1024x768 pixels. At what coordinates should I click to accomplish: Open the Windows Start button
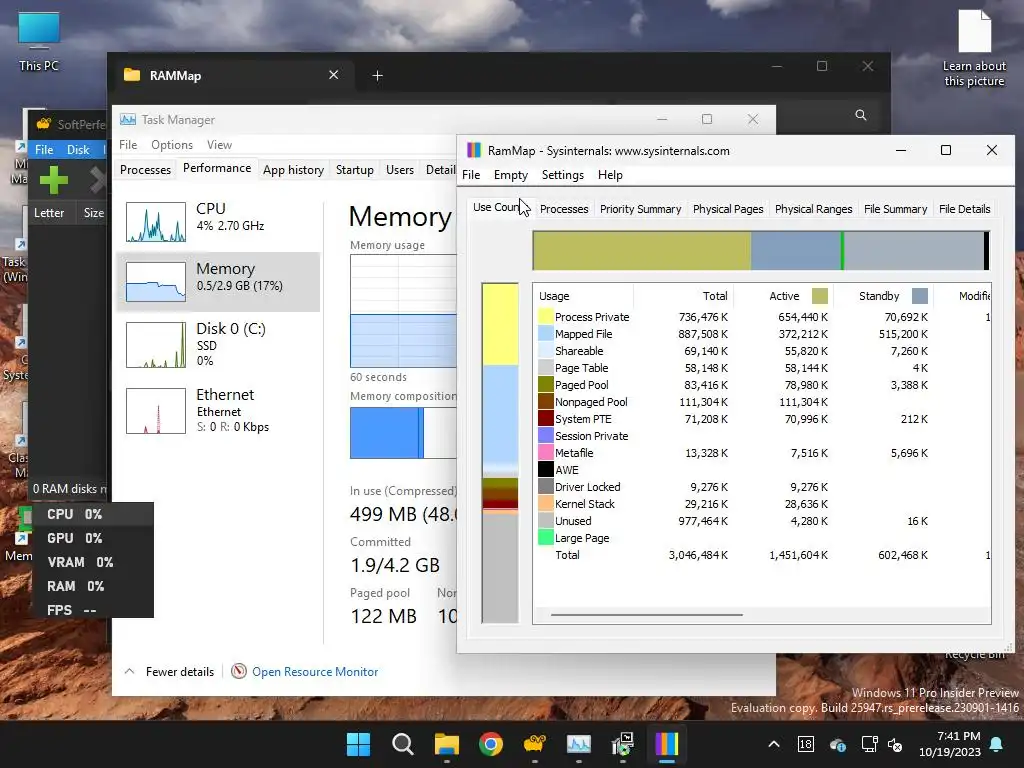(358, 744)
